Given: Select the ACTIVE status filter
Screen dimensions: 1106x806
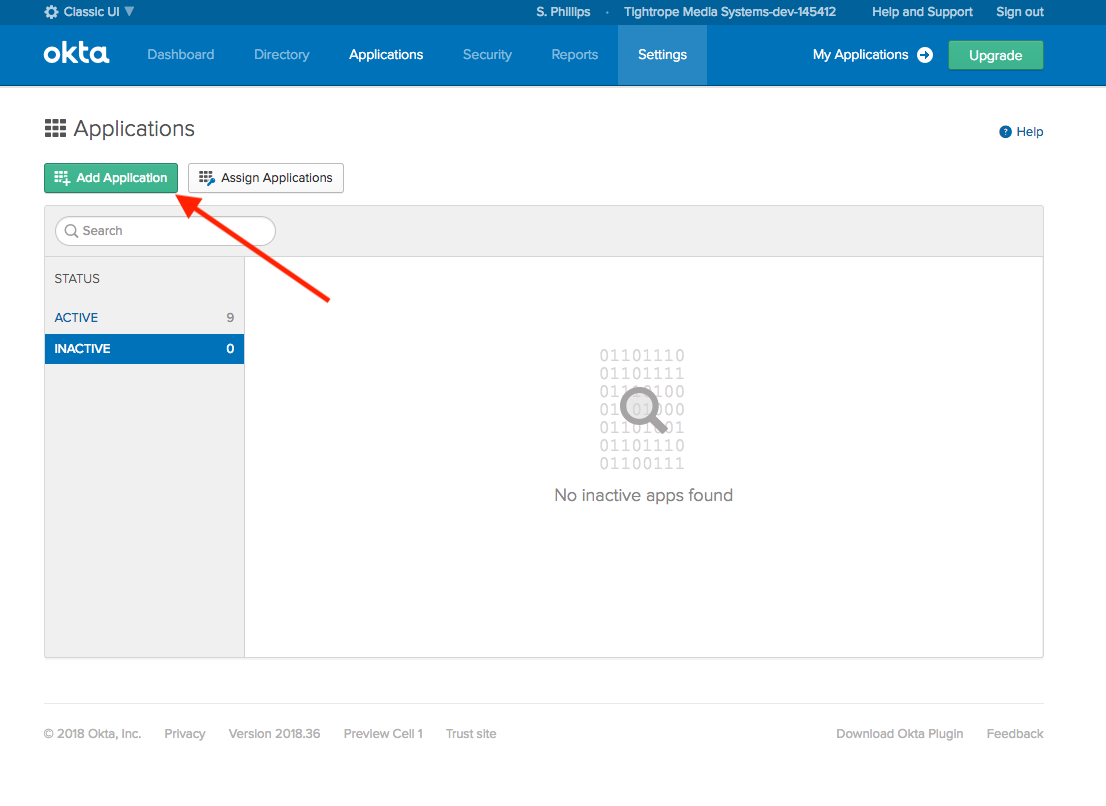Looking at the screenshot, I should [77, 318].
